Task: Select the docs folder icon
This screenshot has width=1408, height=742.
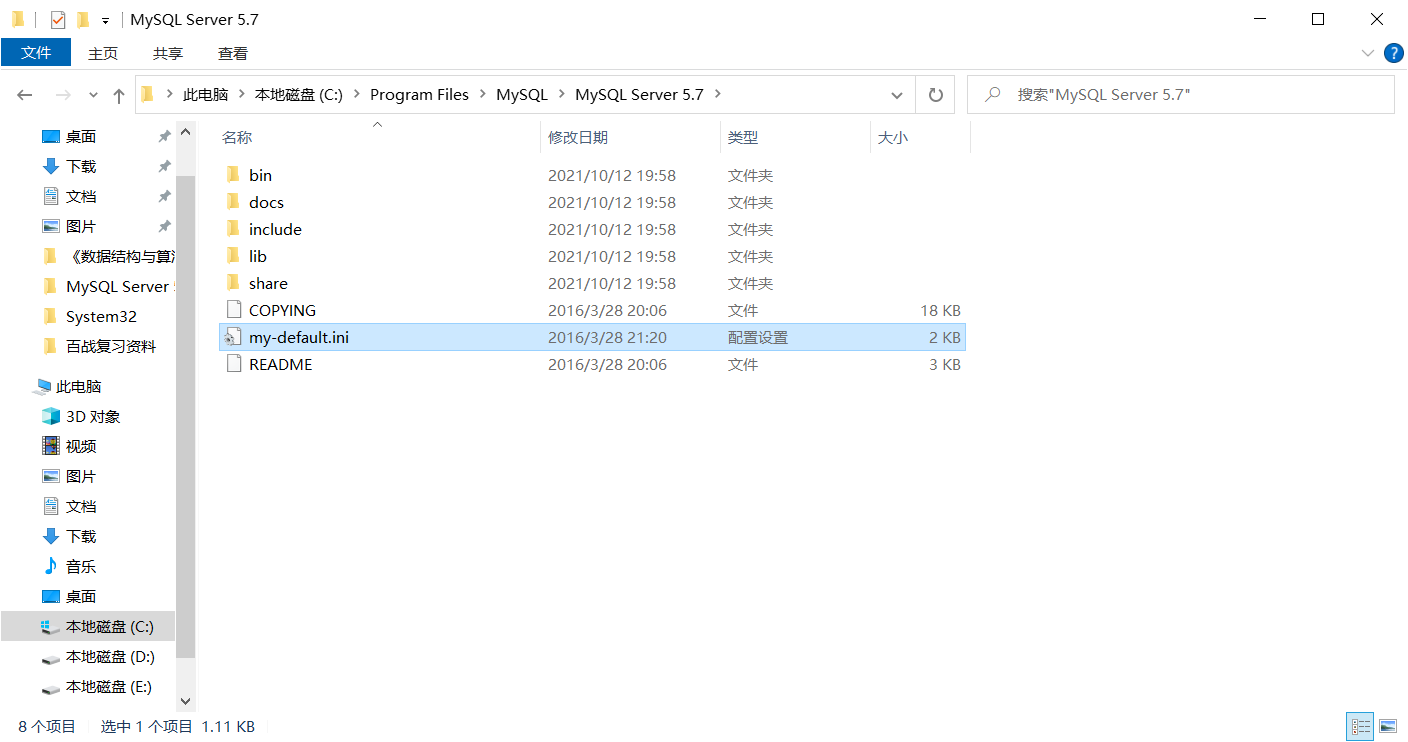Action: 233,202
